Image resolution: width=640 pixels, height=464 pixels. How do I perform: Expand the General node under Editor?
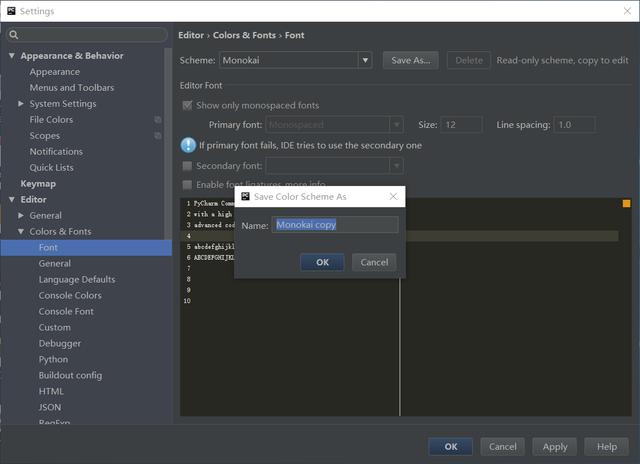click(x=21, y=215)
